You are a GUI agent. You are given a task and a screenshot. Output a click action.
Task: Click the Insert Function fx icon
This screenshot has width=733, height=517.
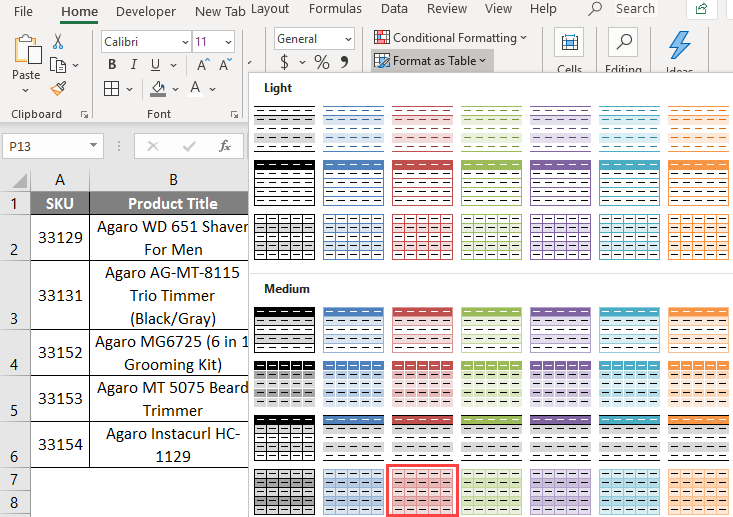(x=225, y=146)
